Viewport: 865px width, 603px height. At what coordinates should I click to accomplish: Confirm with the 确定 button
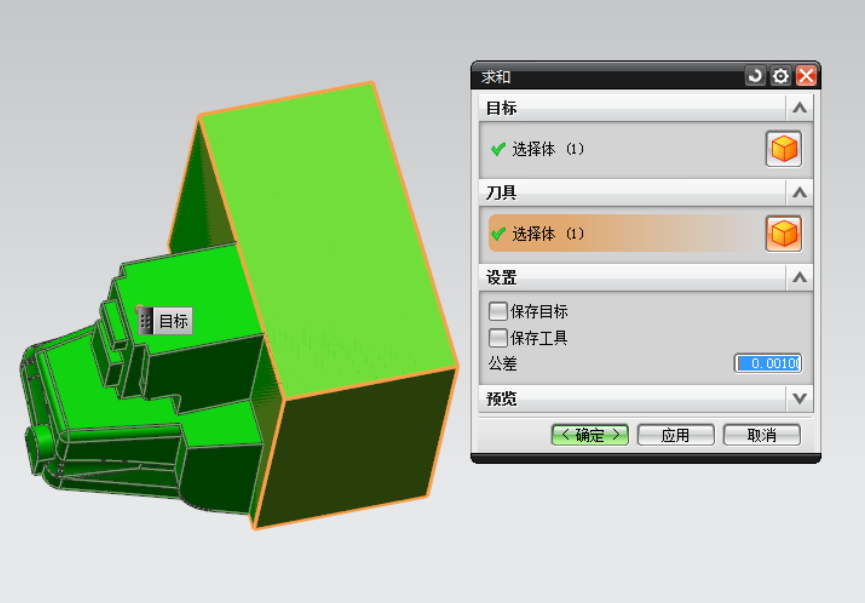click(x=590, y=435)
